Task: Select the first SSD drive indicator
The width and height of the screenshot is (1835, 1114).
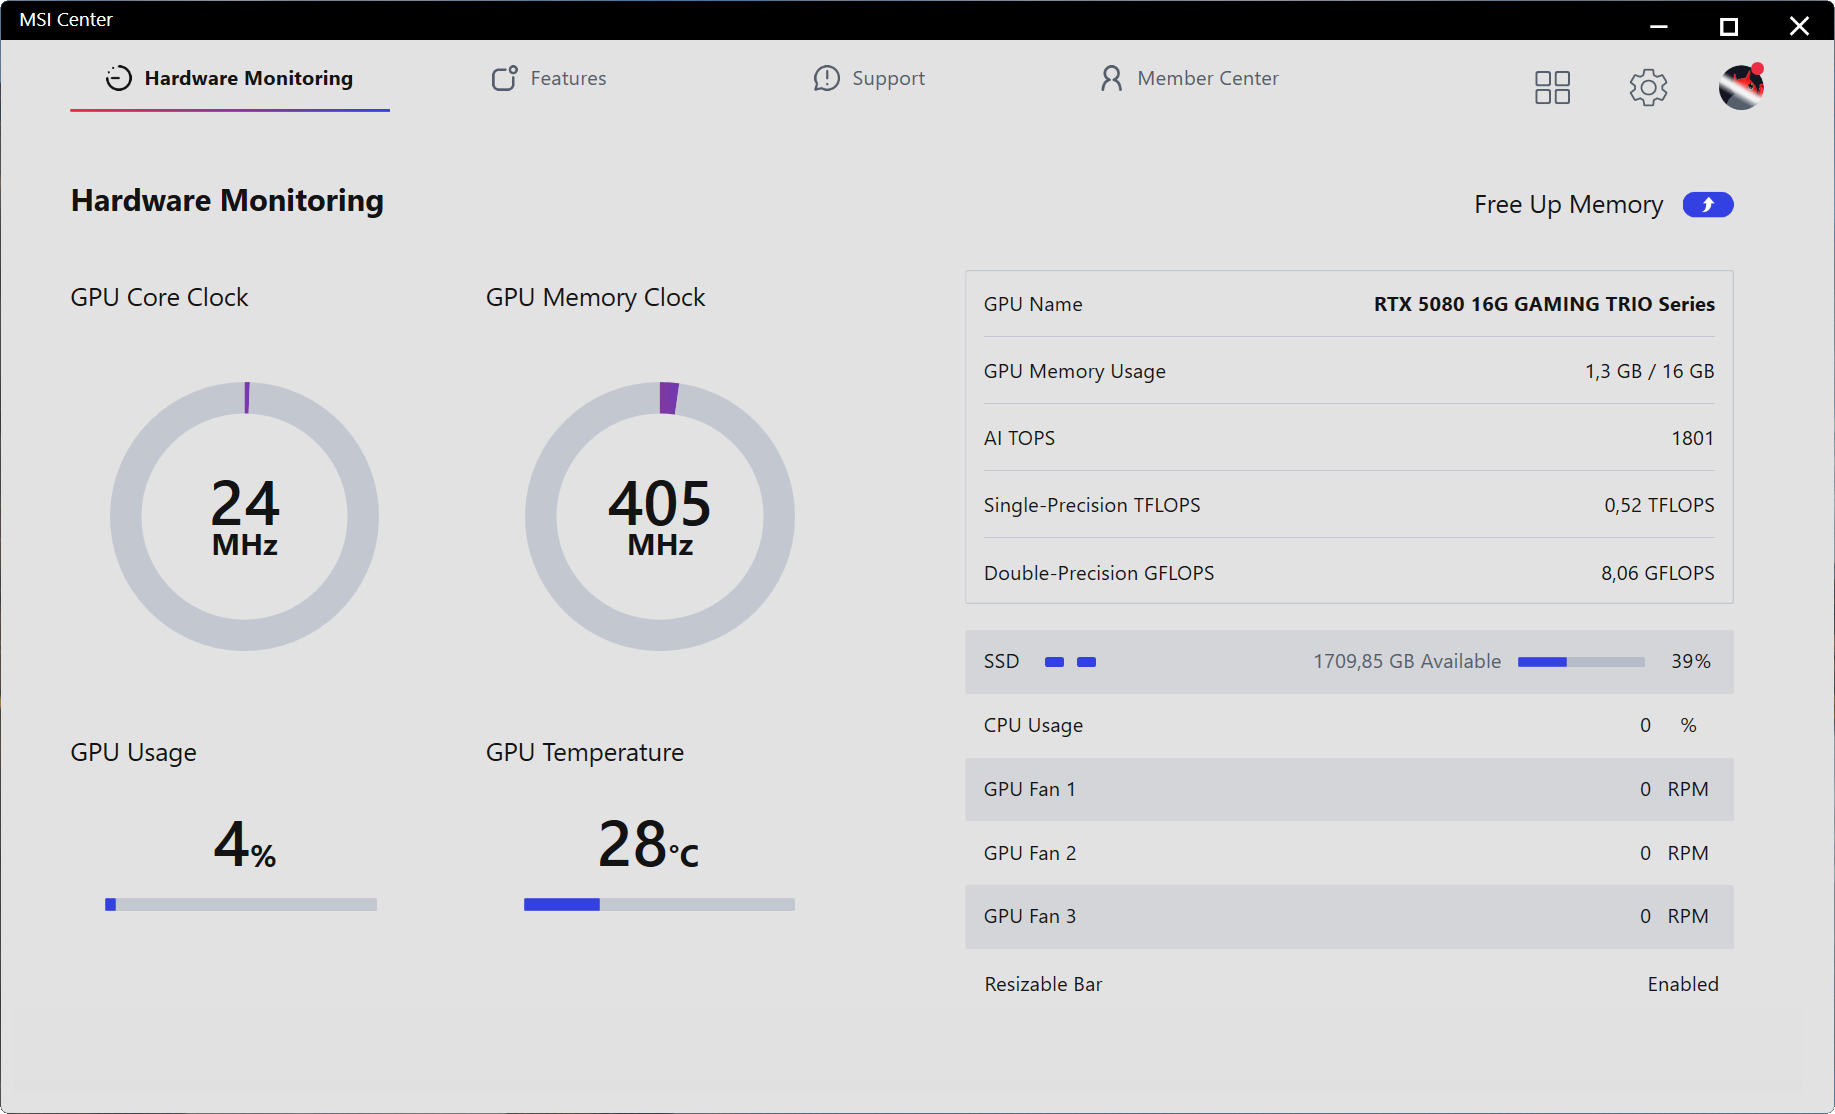Action: [1054, 661]
